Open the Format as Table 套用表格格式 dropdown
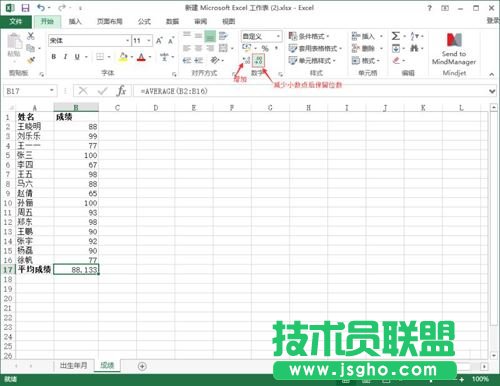Screen dimensions: 500x386 [315, 48]
